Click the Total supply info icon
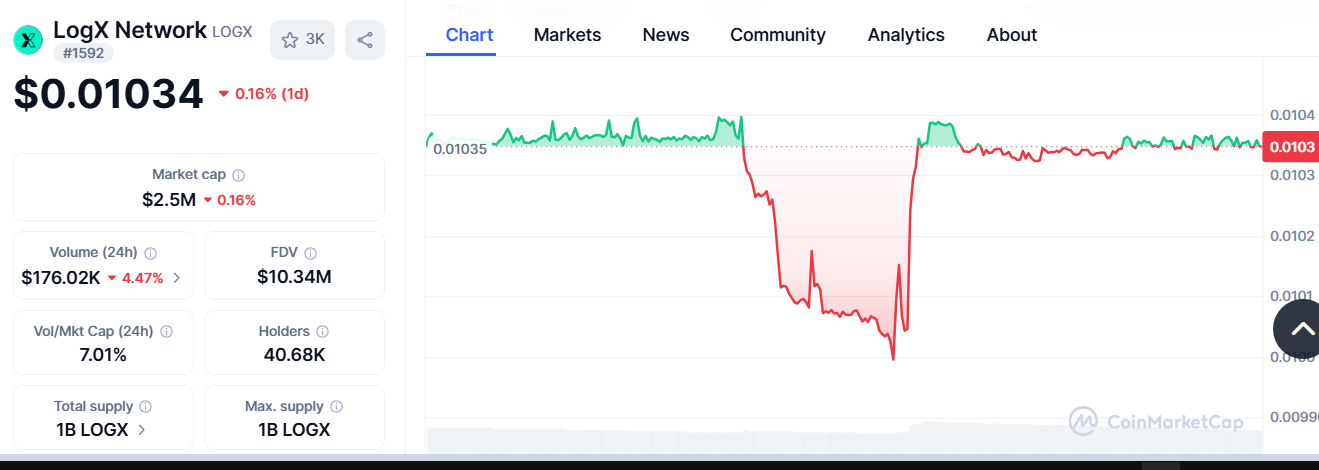The width and height of the screenshot is (1319, 470). [x=145, y=407]
